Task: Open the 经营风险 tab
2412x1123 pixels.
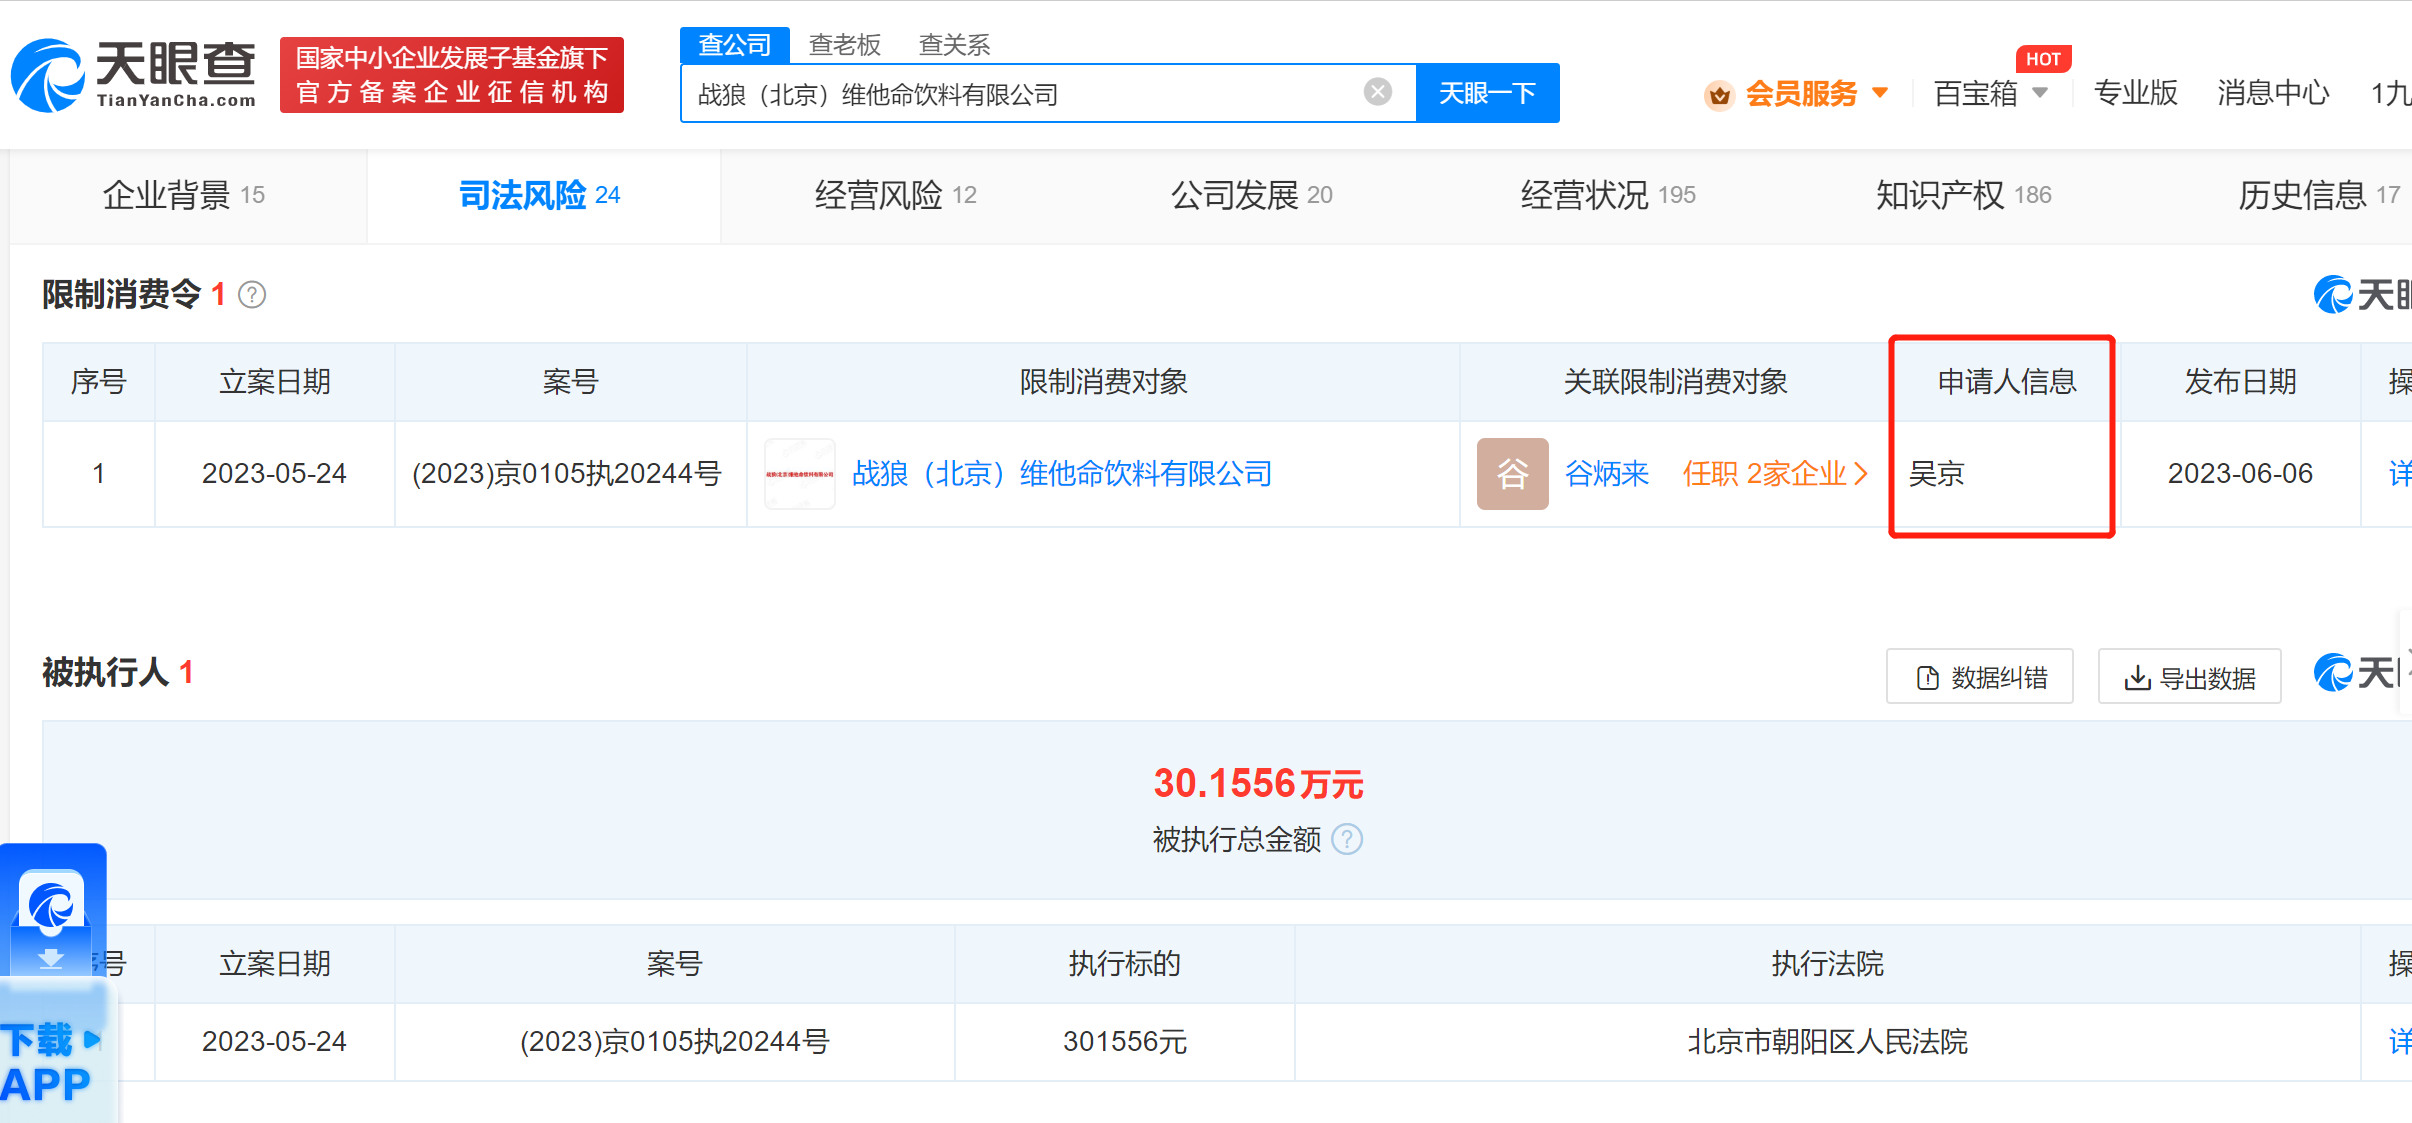Action: click(894, 195)
